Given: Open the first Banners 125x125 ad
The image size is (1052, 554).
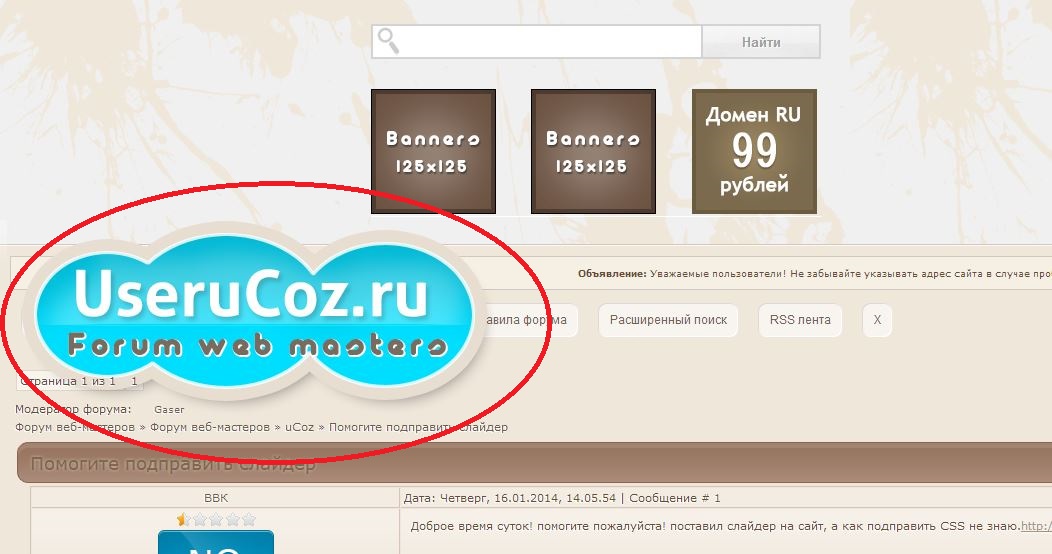Looking at the screenshot, I should click(x=433, y=152).
